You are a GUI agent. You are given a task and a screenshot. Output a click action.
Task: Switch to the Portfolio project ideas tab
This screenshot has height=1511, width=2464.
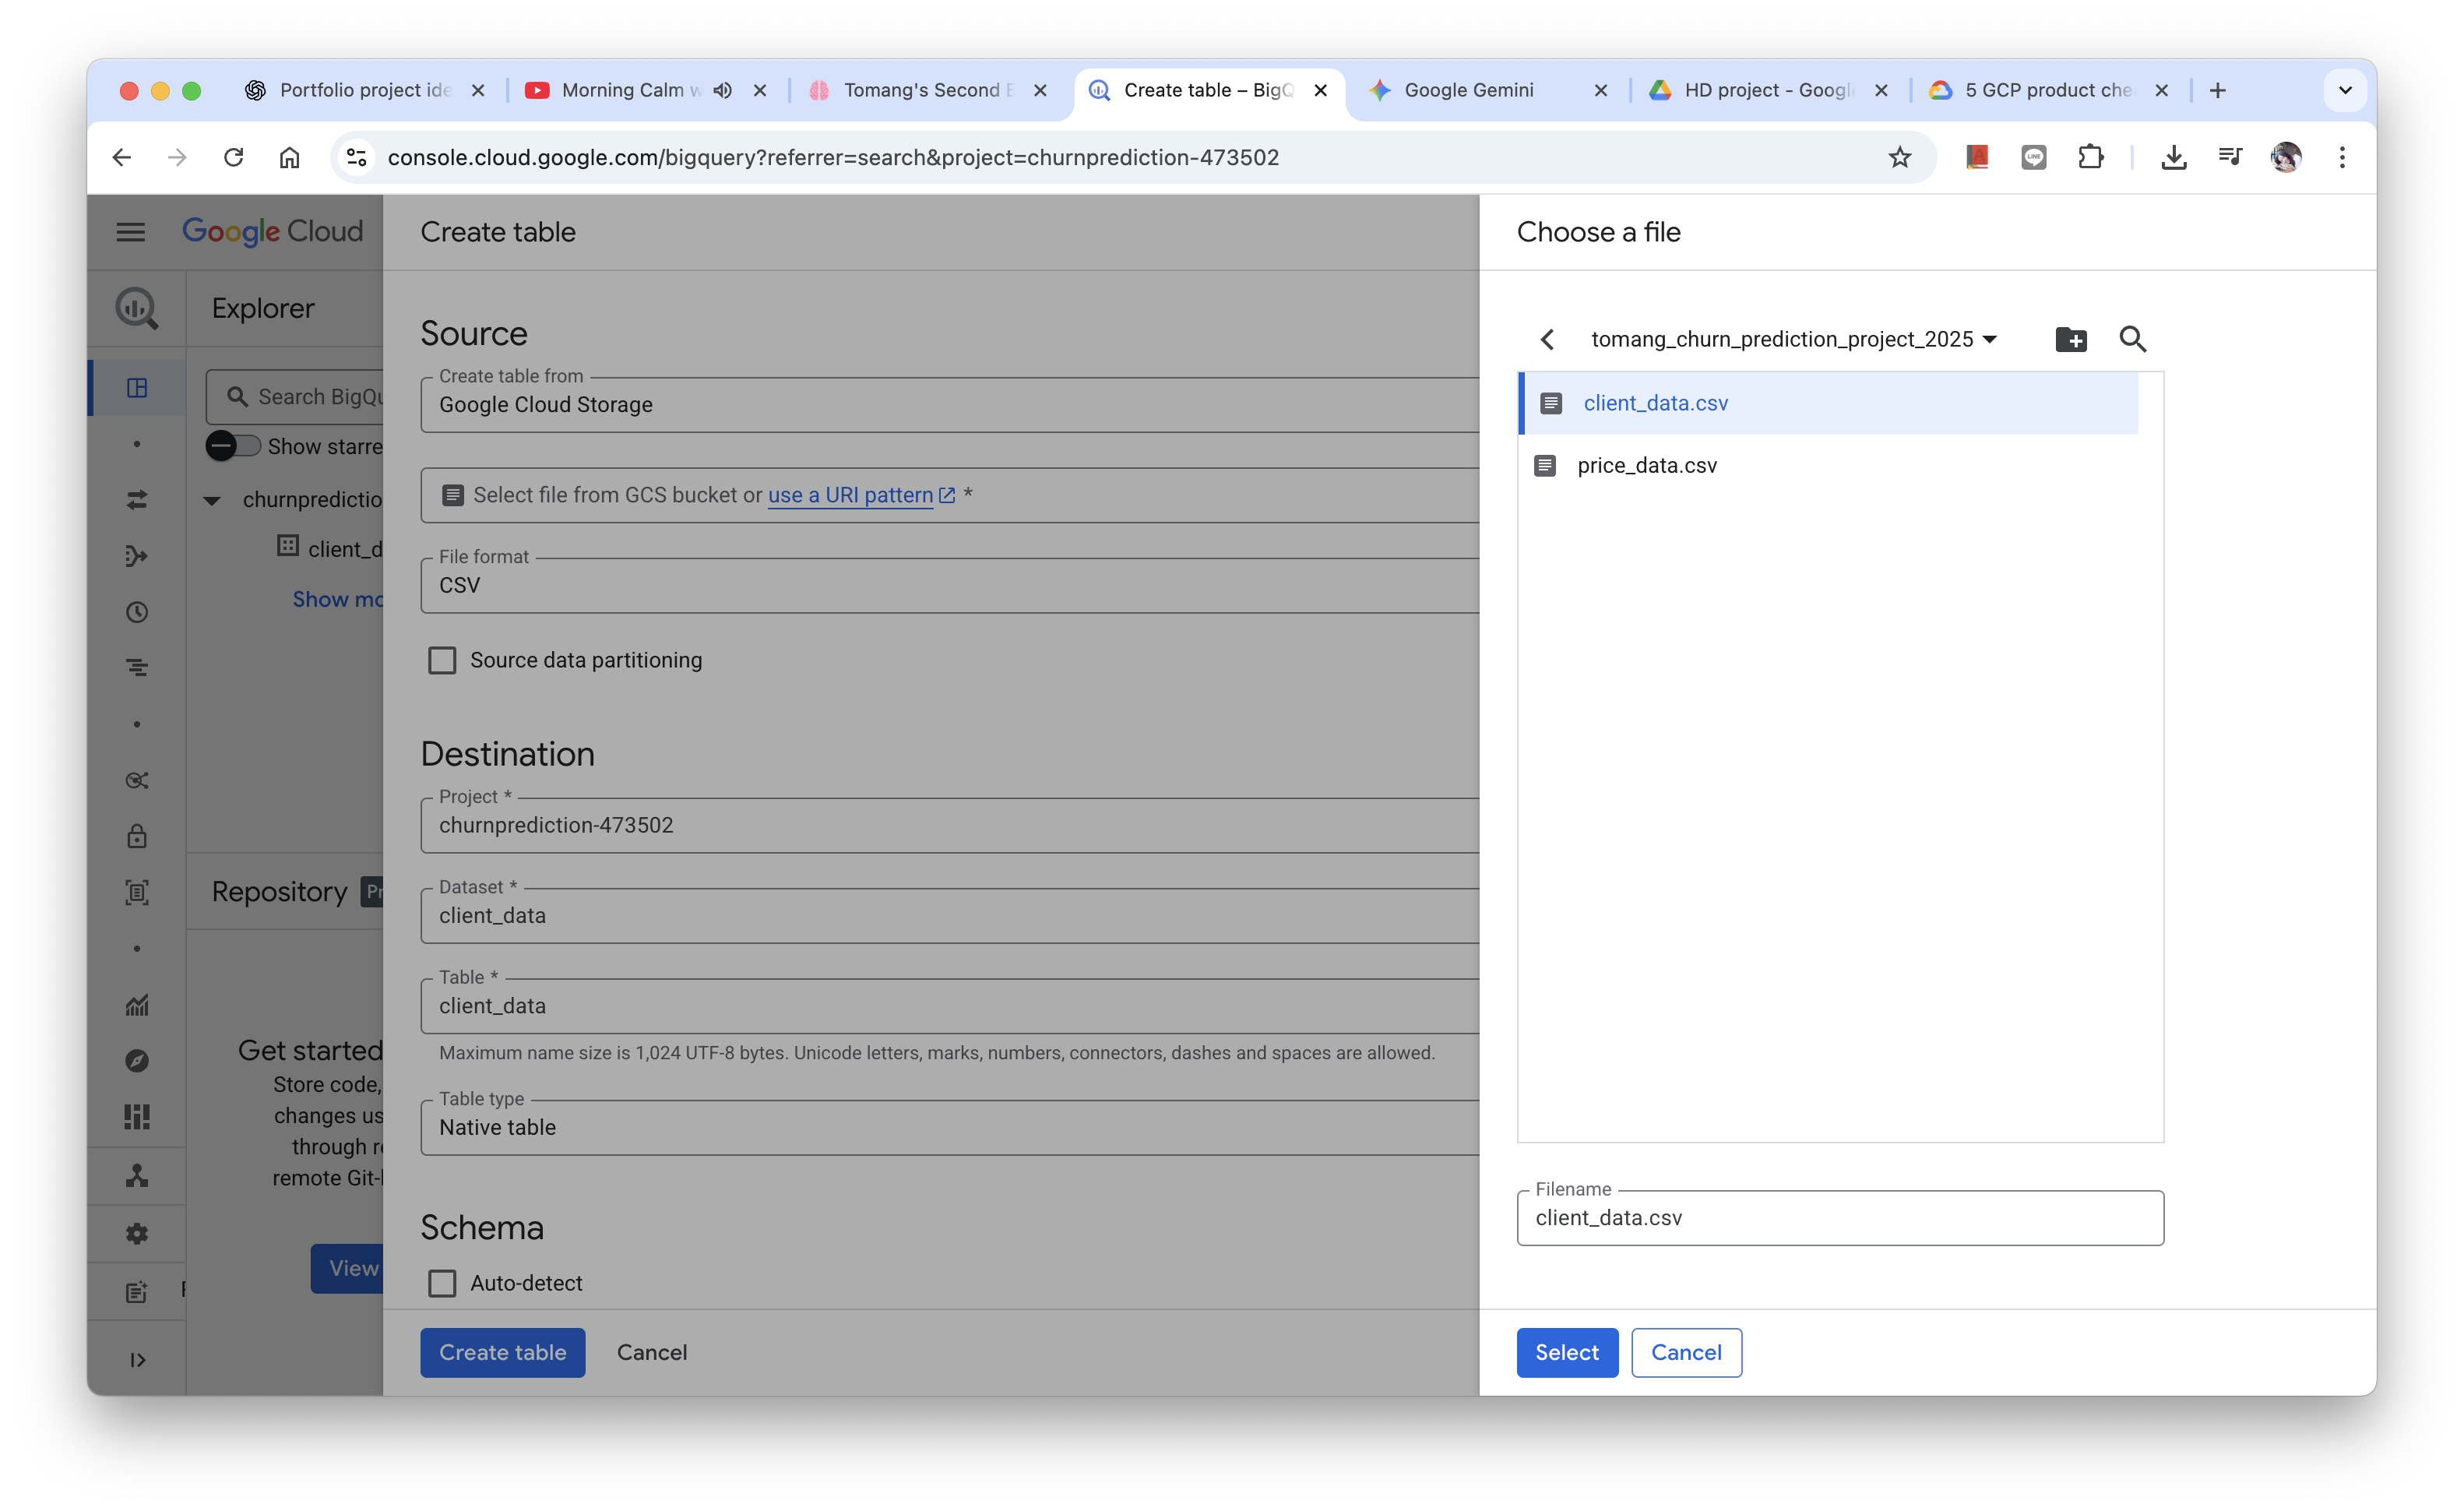pos(364,90)
